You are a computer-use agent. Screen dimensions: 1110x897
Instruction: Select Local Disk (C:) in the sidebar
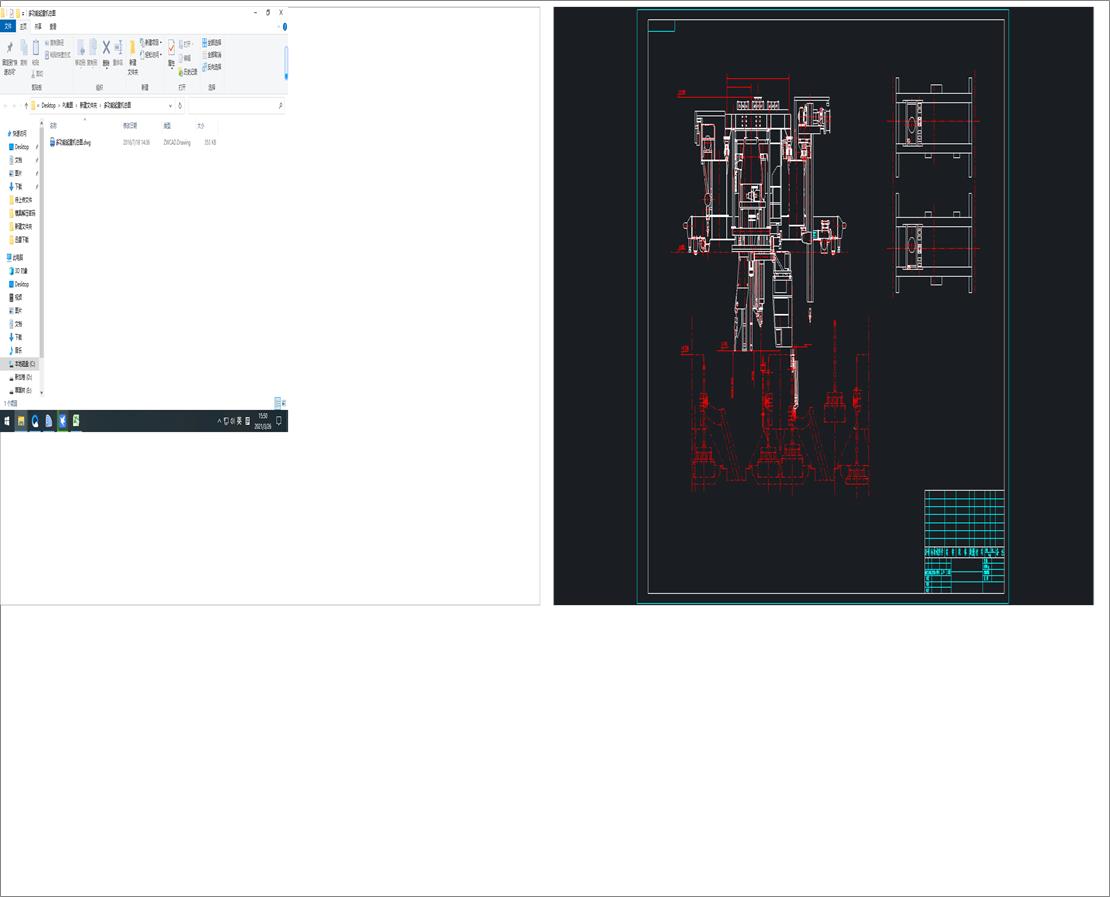click(21, 364)
